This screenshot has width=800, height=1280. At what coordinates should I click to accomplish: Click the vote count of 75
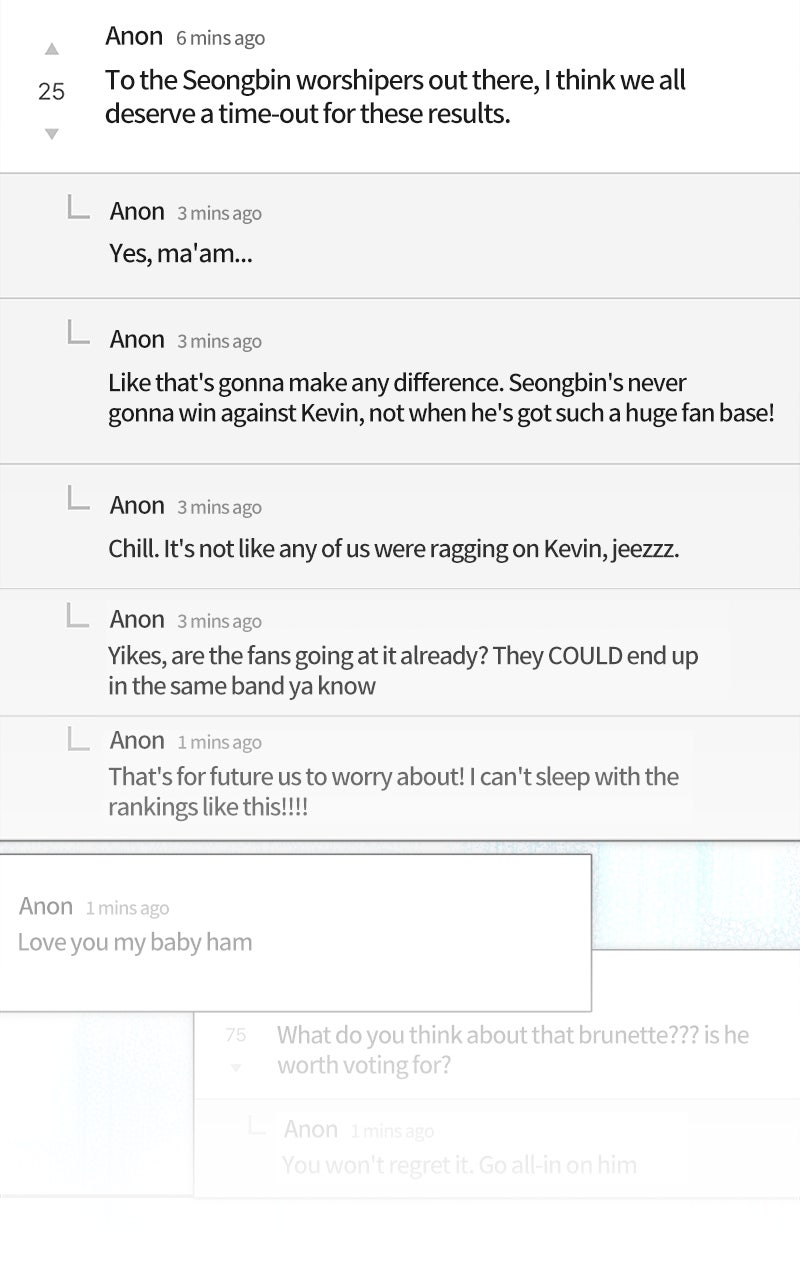(x=236, y=1035)
